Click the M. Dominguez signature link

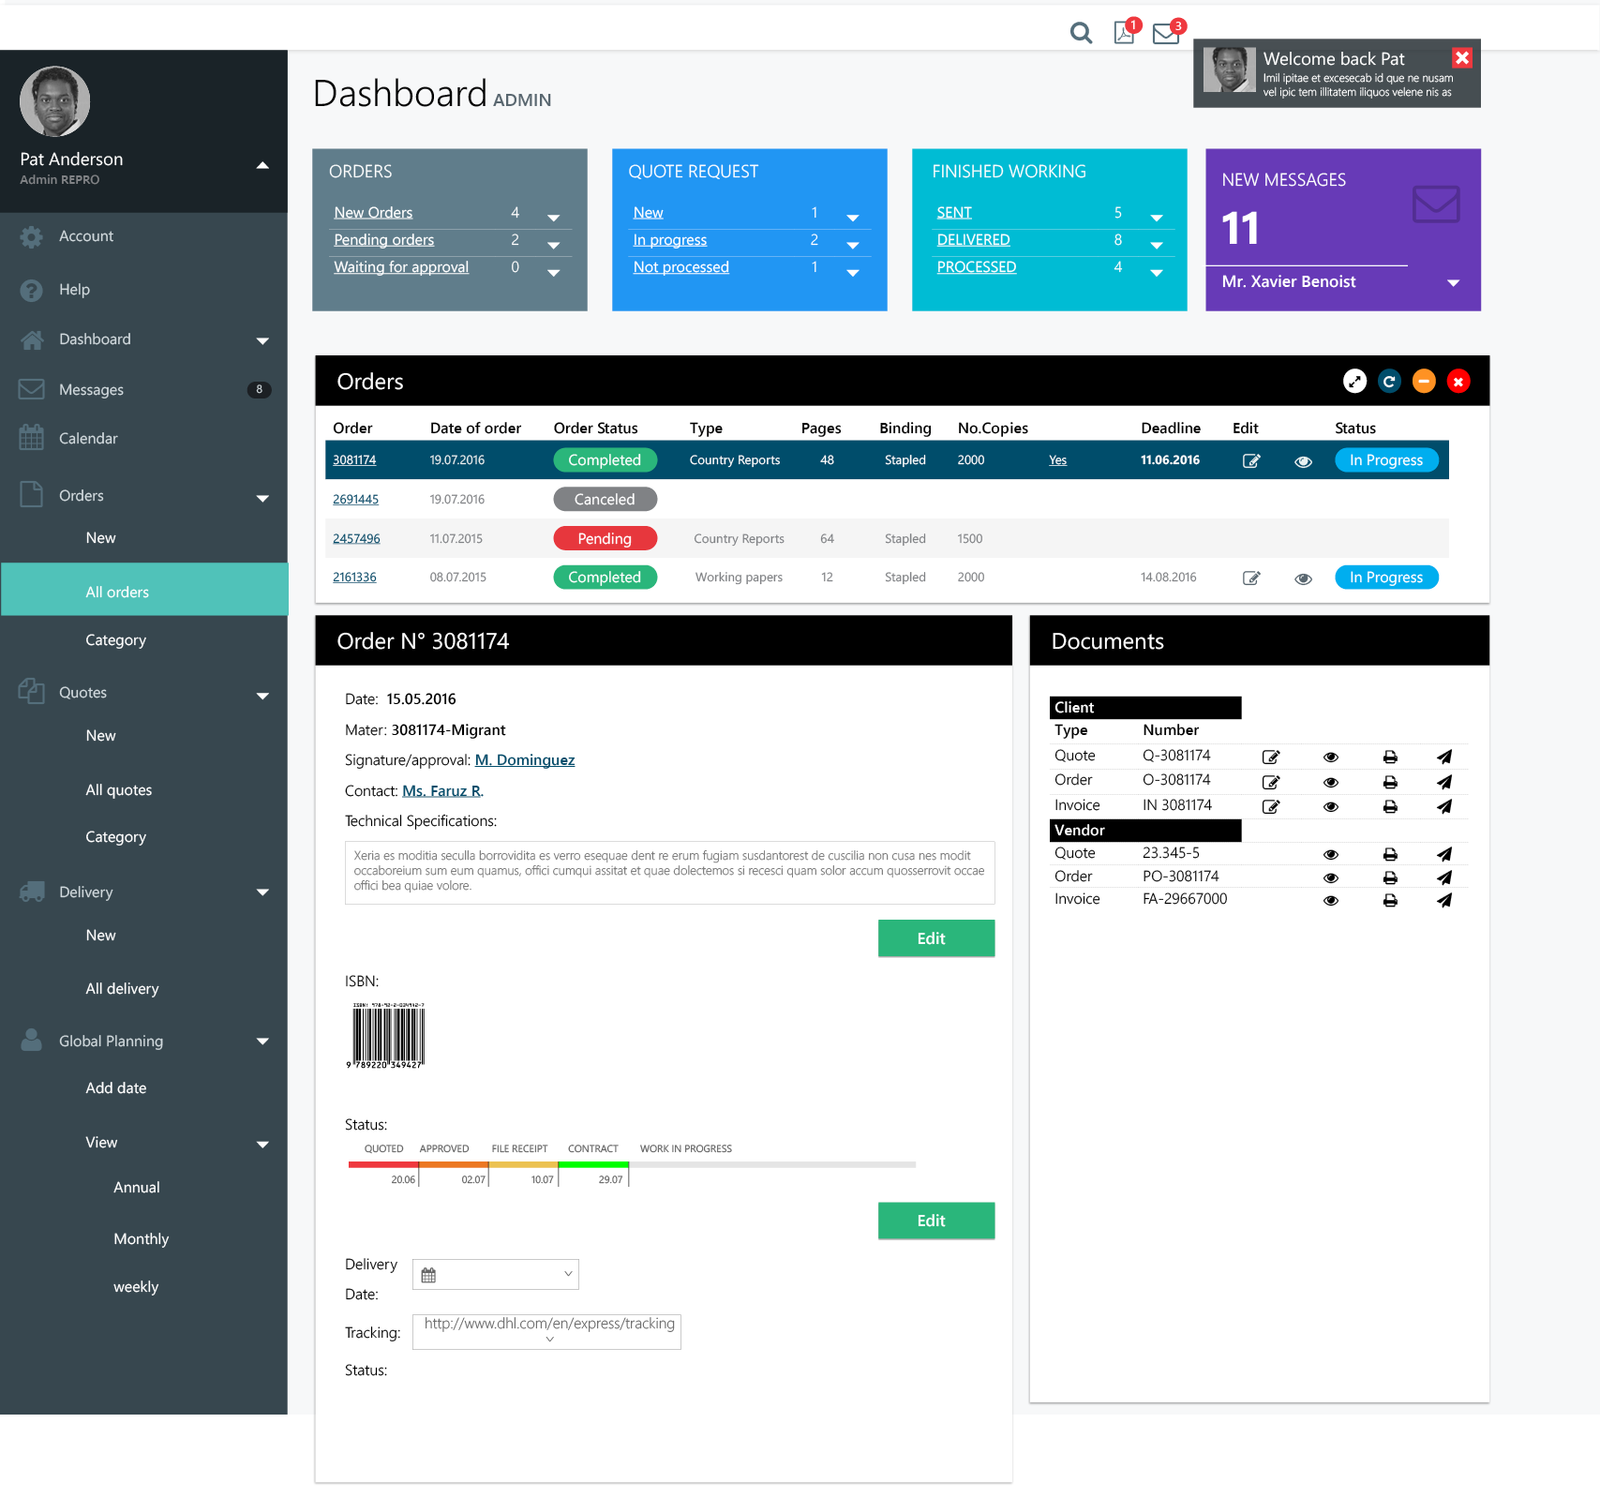click(x=524, y=760)
